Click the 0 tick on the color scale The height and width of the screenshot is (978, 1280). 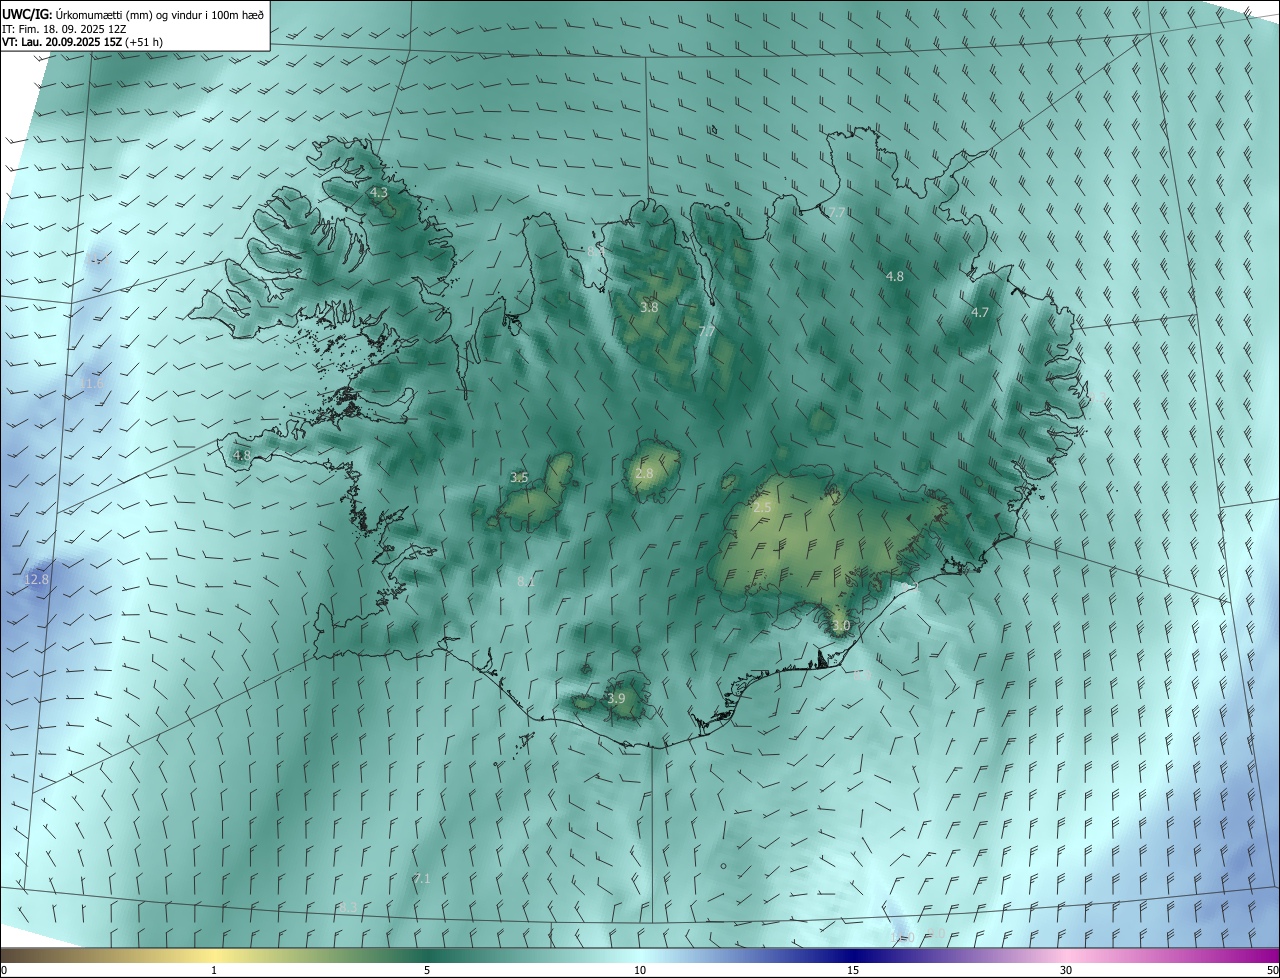pos(4,970)
